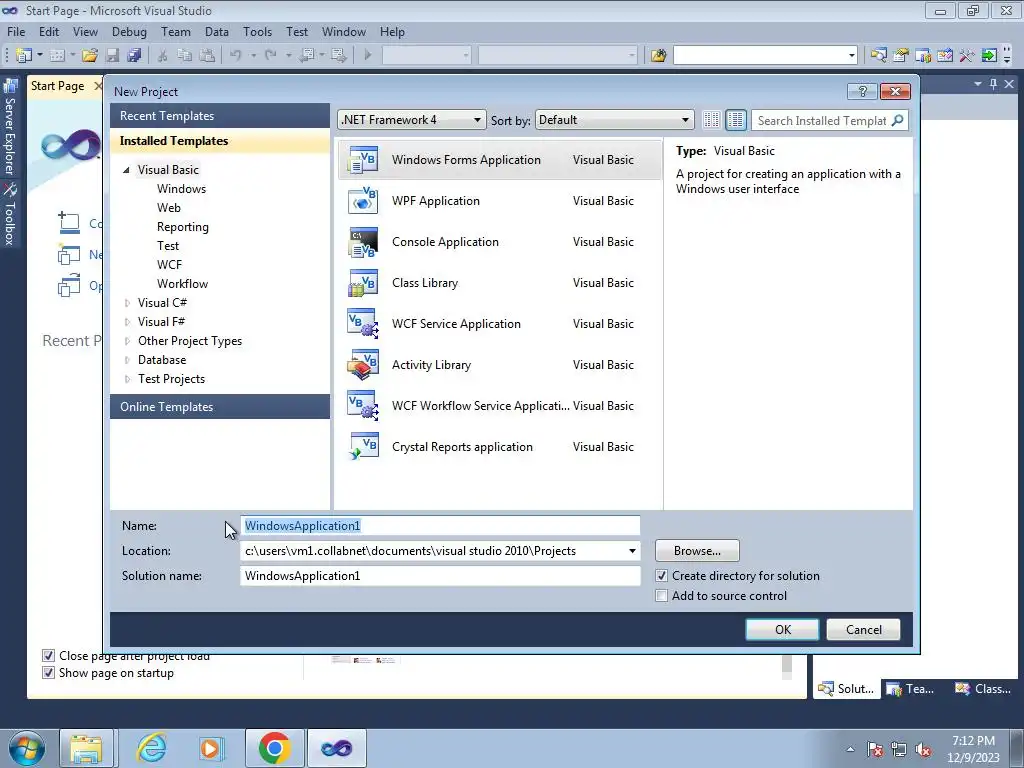Open the Recent Templates section

(x=220, y=116)
